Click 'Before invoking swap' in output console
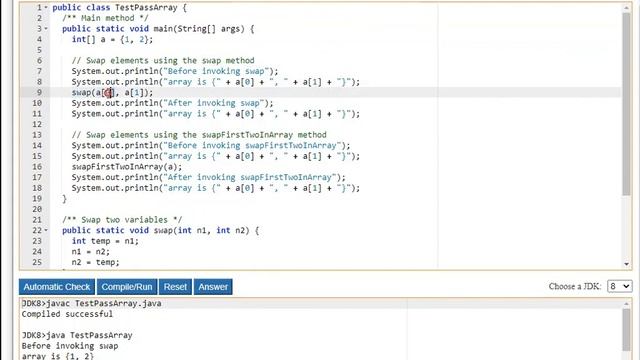This screenshot has height=360, width=640. coord(70,346)
